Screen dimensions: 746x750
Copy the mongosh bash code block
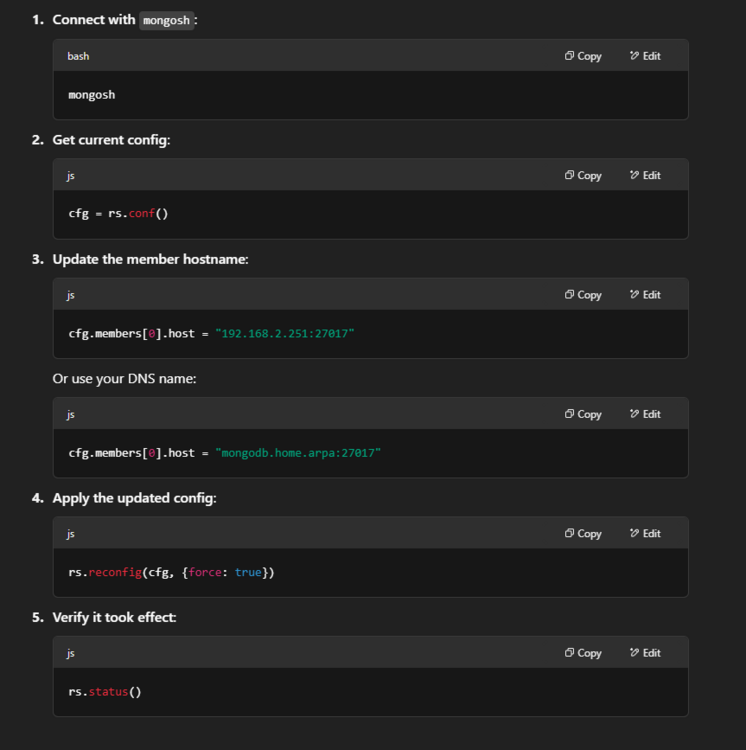tap(582, 56)
